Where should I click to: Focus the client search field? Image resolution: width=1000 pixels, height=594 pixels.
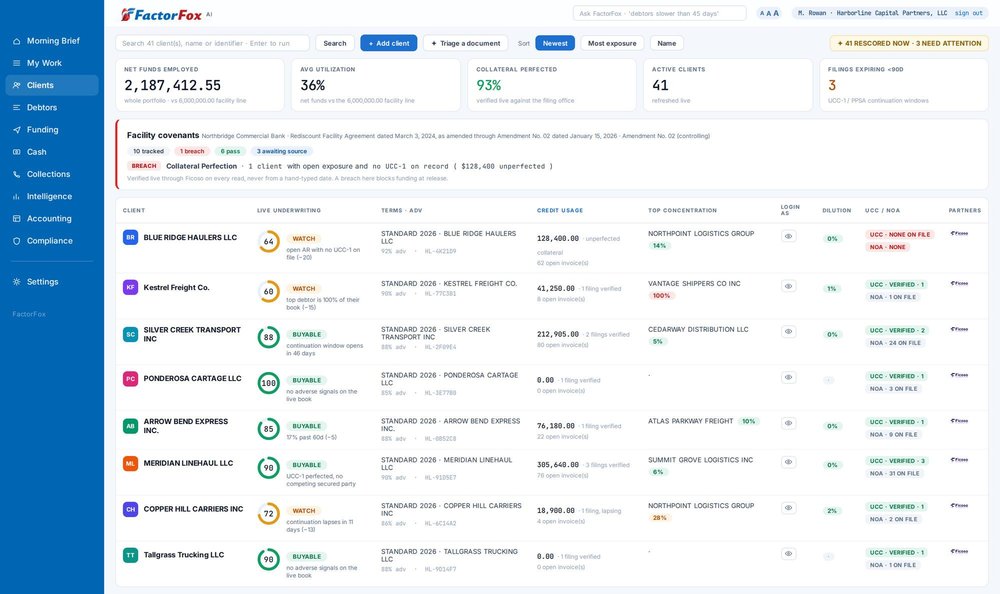tap(212, 43)
